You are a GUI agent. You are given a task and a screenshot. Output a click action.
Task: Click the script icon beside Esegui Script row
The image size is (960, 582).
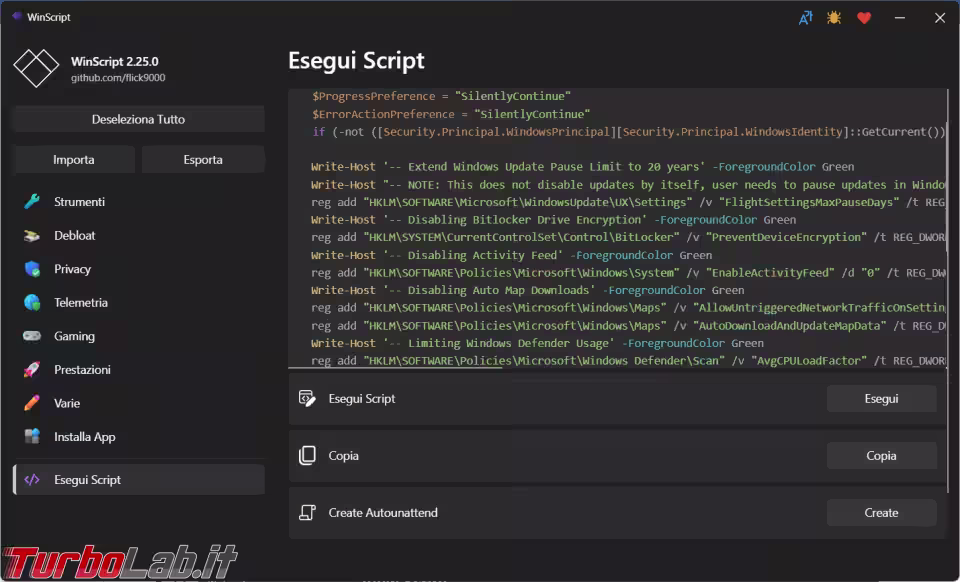coord(307,398)
